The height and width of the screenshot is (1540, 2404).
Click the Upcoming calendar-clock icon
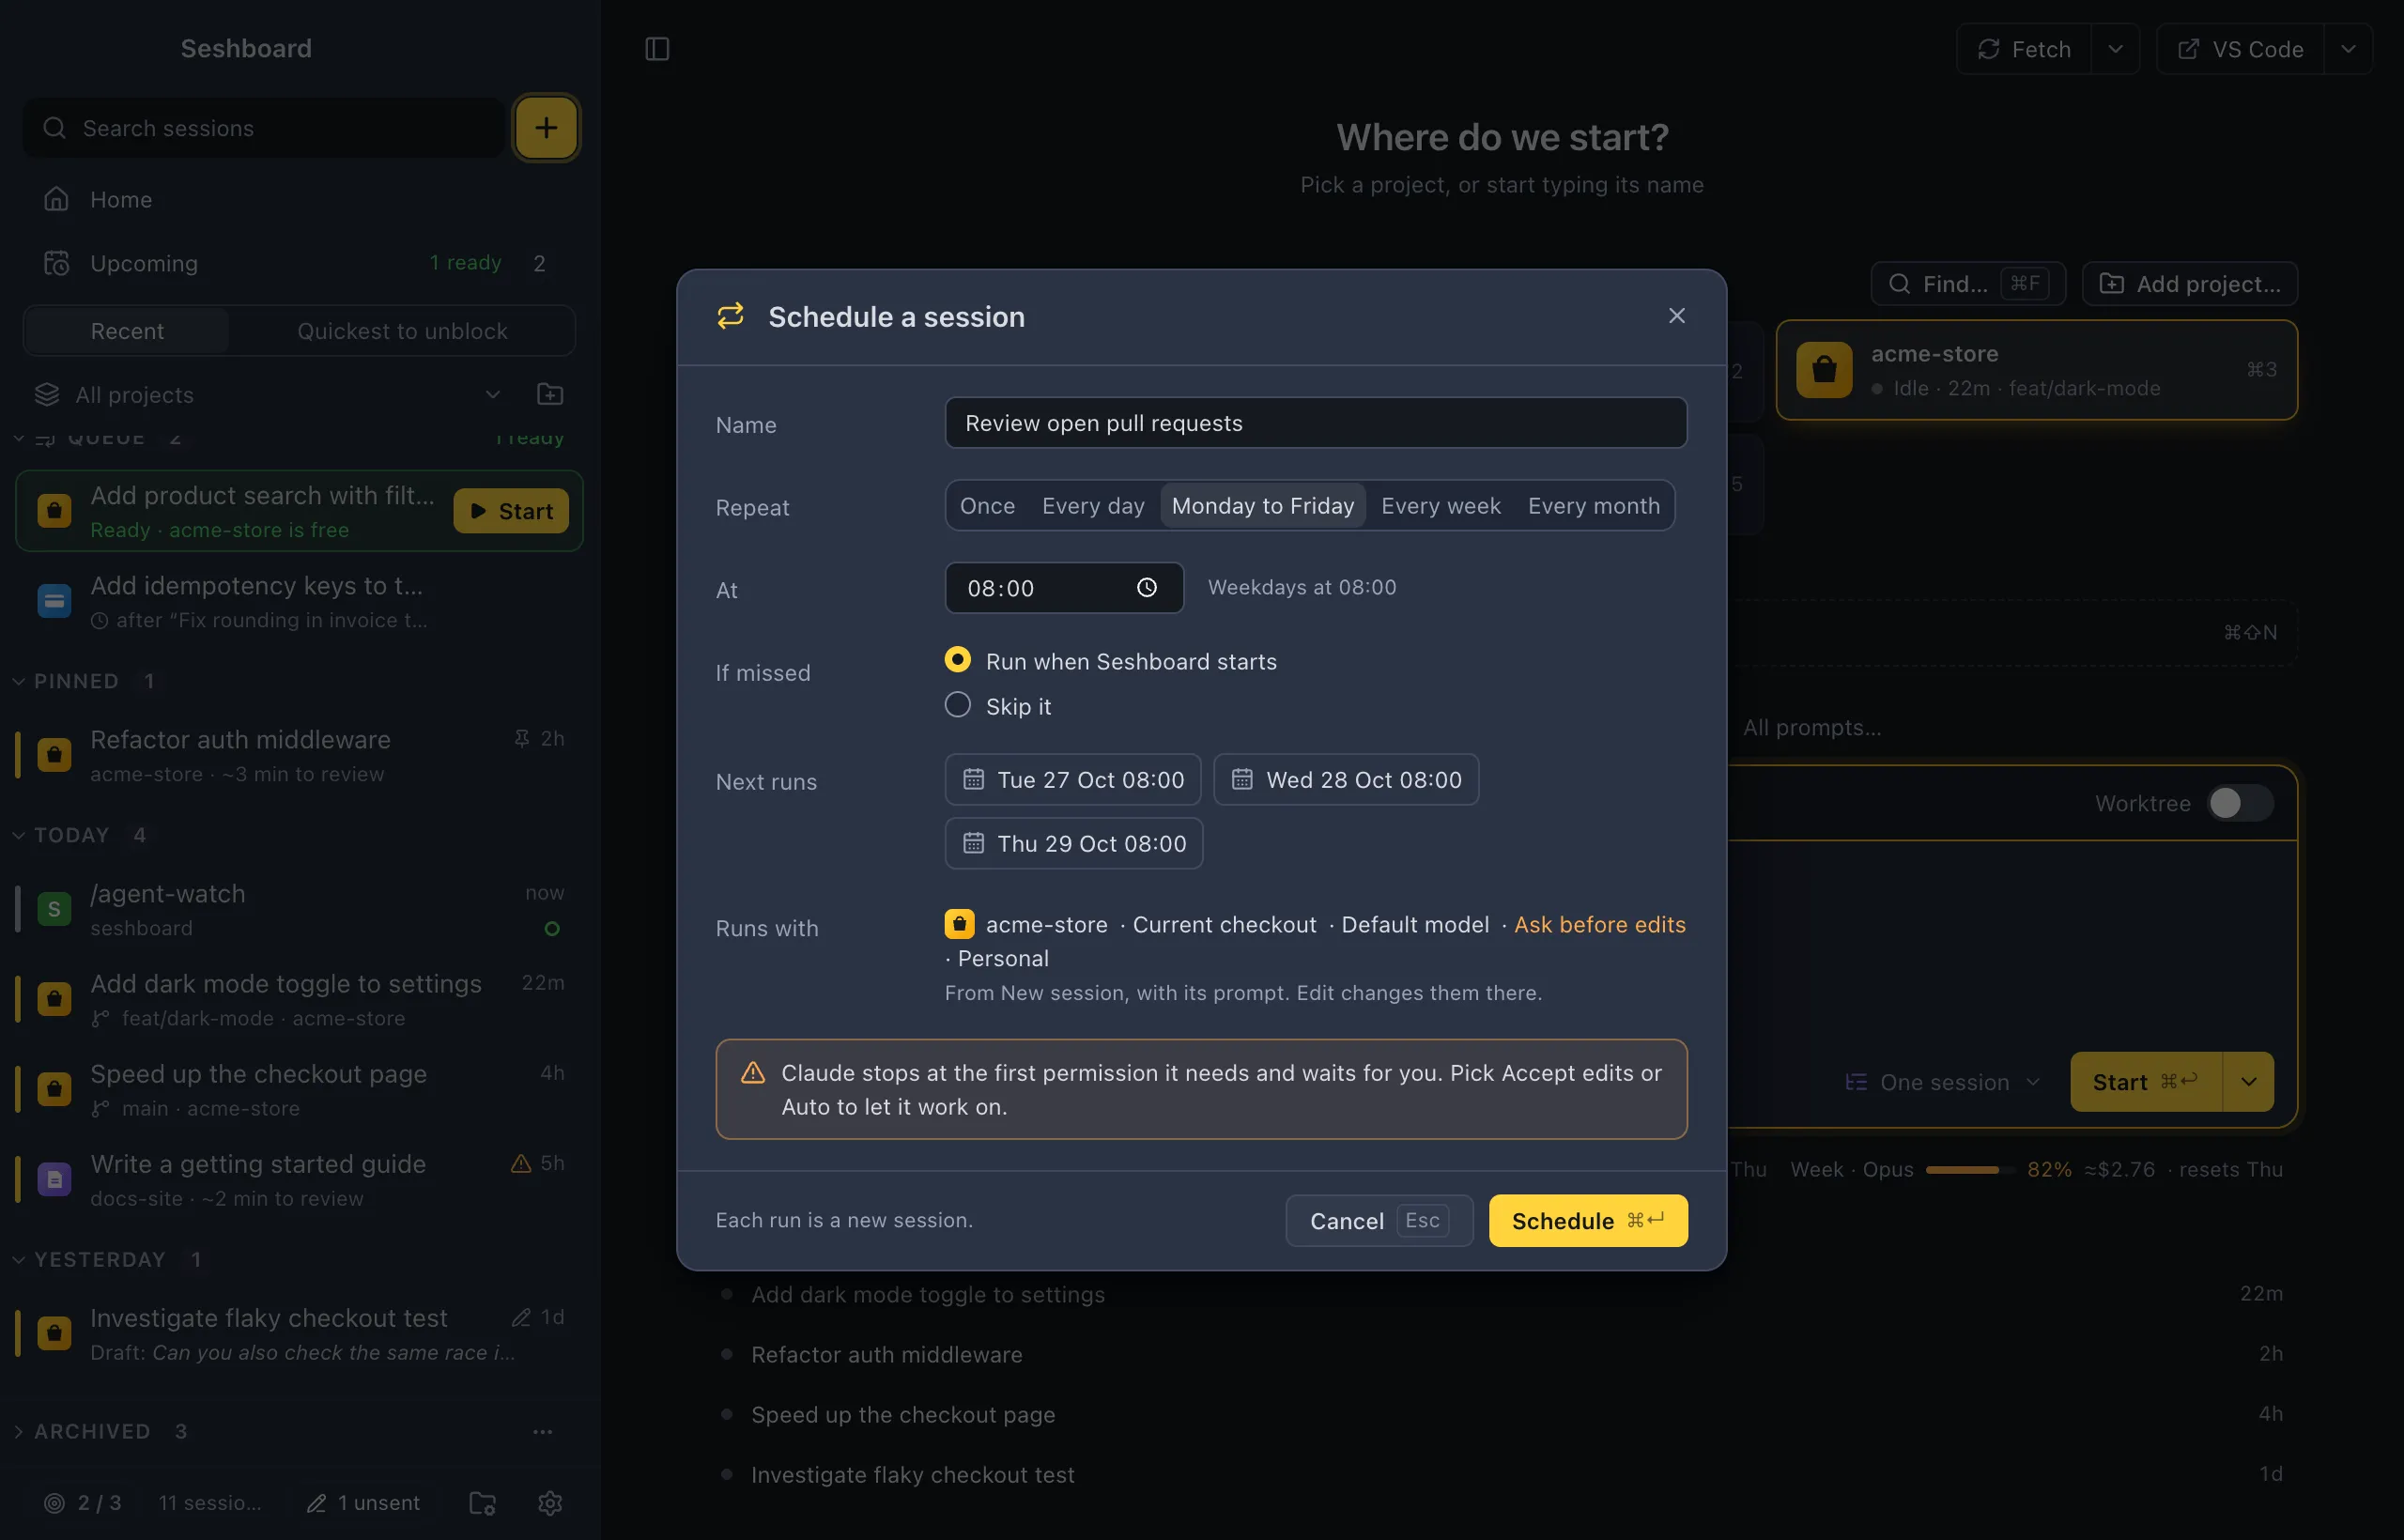[x=56, y=263]
